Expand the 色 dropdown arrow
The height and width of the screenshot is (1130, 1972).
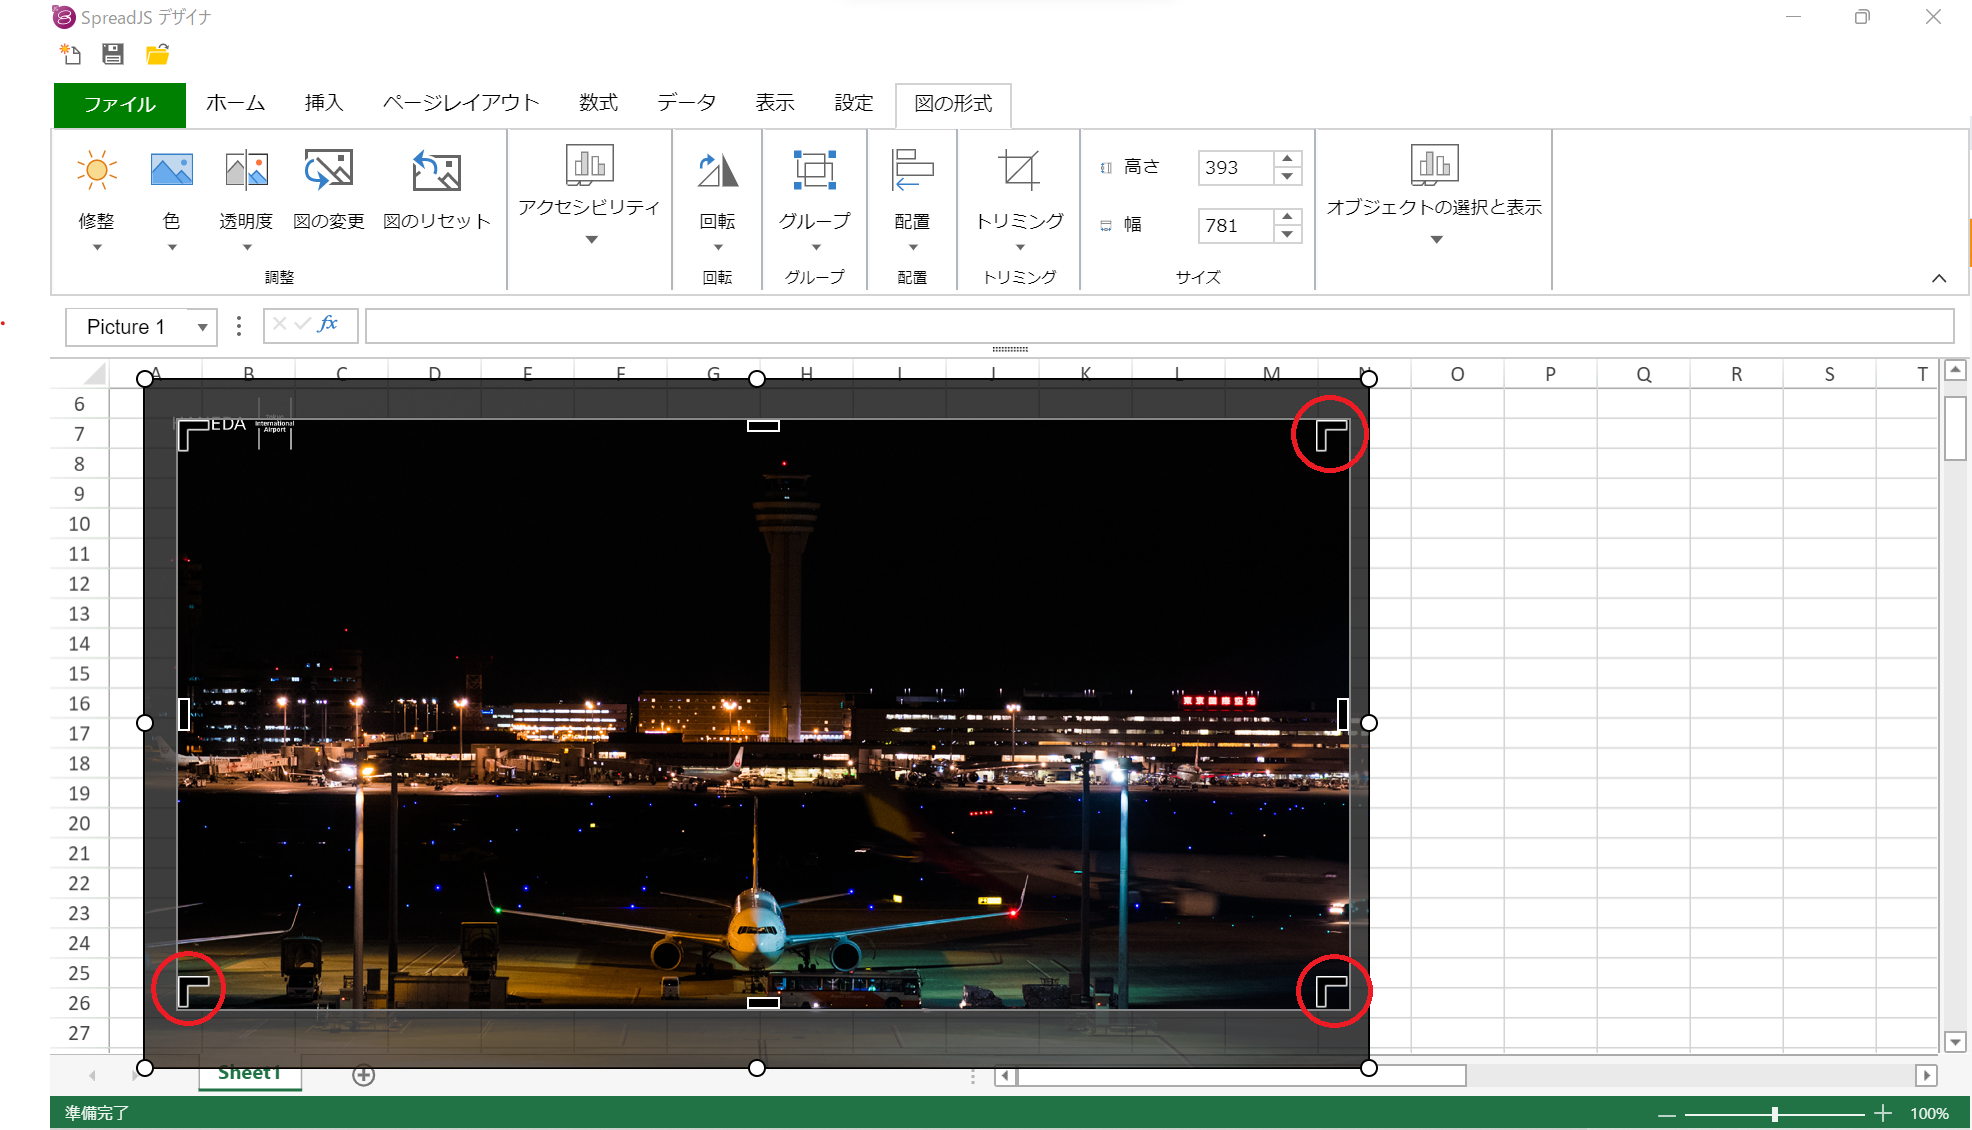click(172, 248)
